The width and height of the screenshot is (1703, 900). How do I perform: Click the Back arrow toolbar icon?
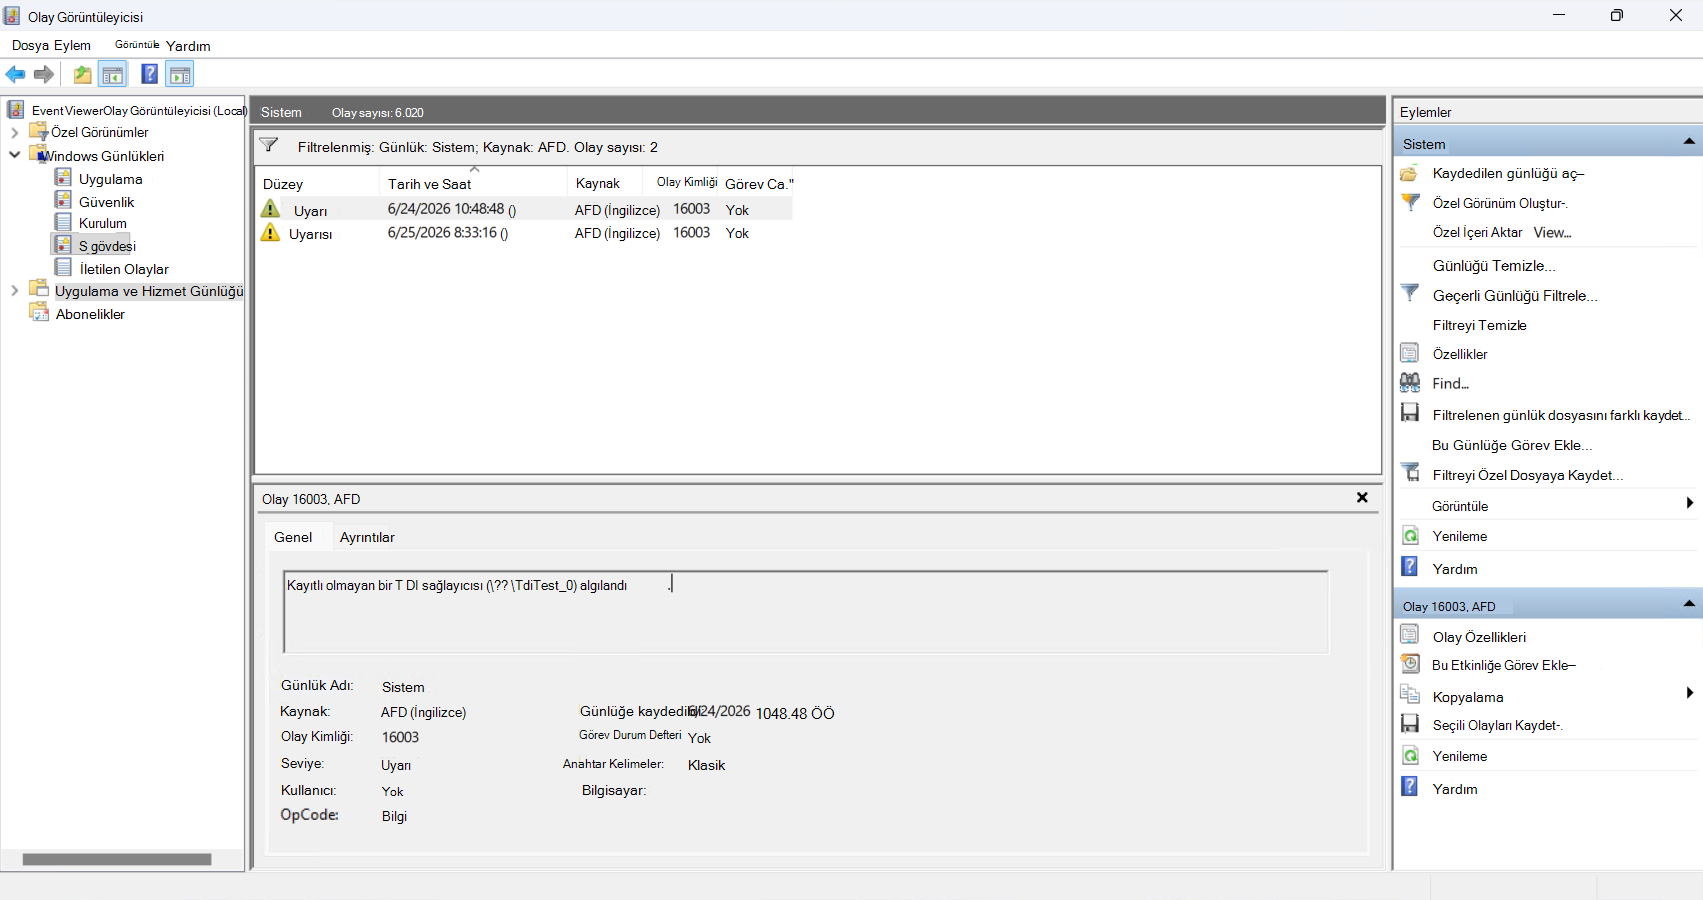[15, 74]
